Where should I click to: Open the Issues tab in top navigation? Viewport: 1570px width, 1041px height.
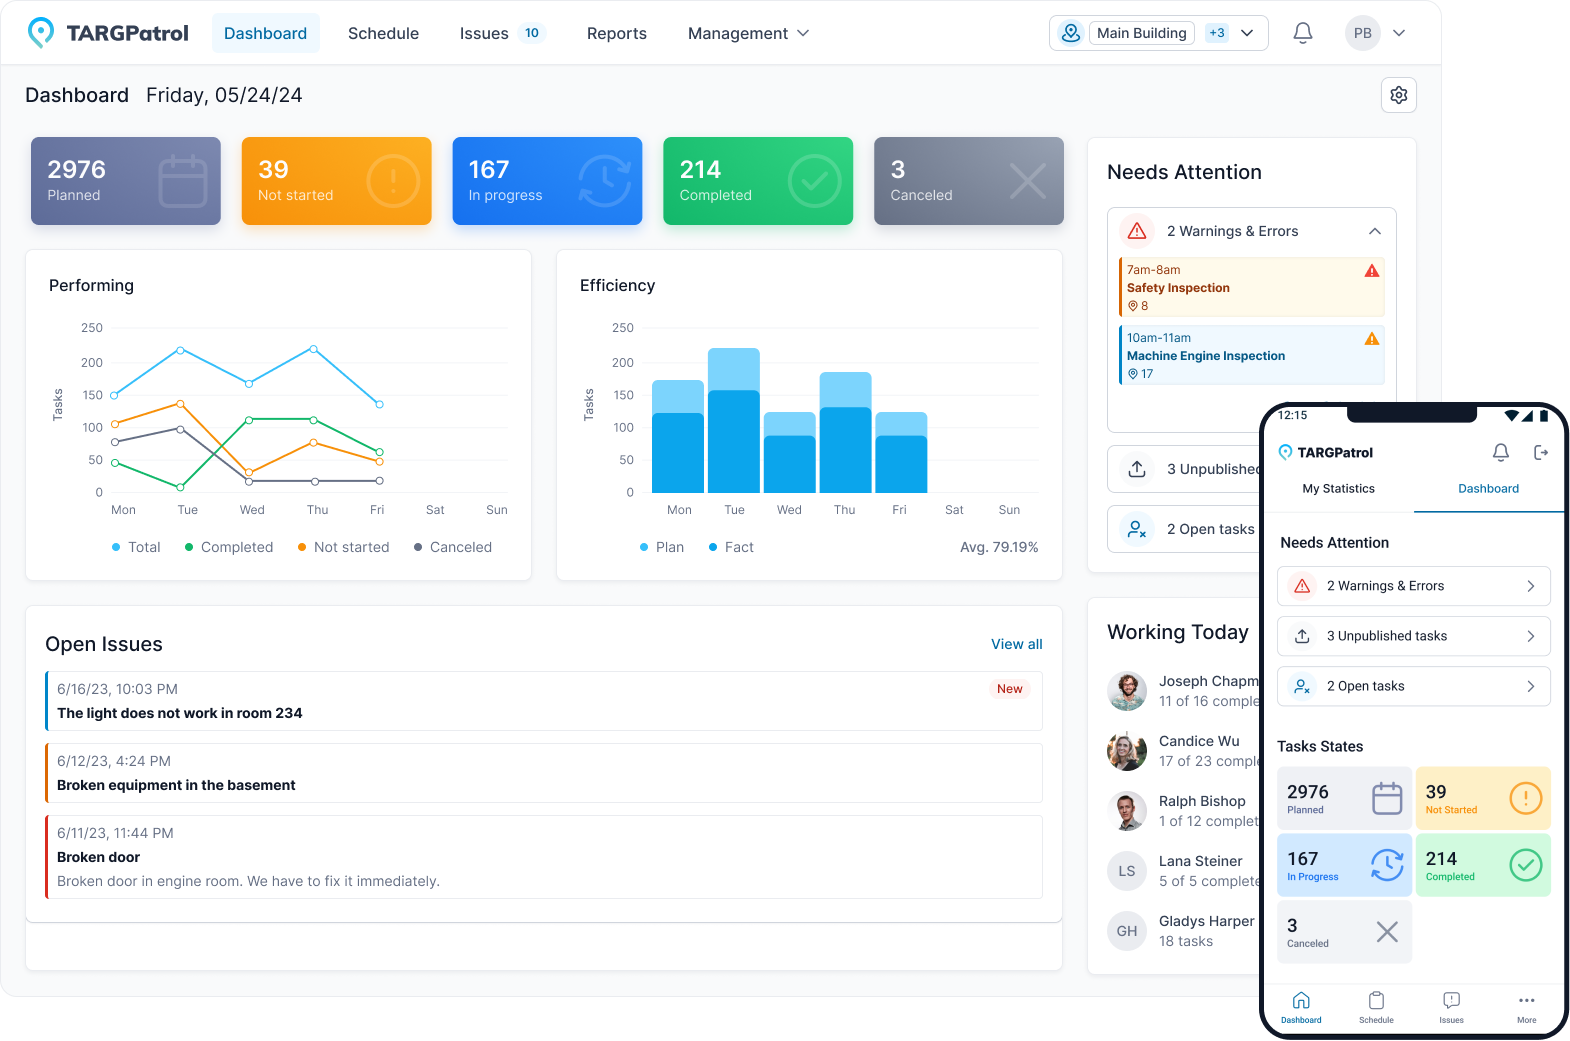click(x=502, y=33)
